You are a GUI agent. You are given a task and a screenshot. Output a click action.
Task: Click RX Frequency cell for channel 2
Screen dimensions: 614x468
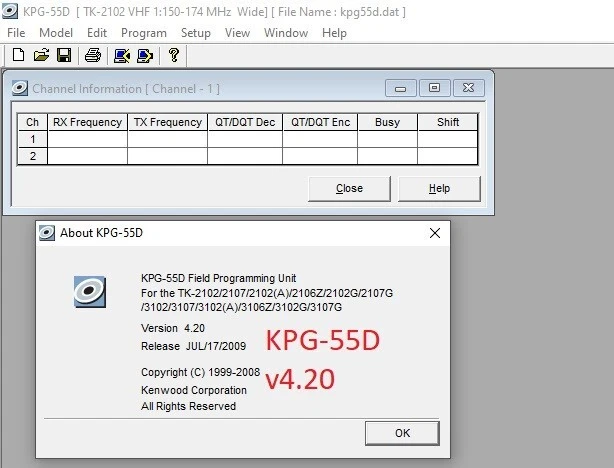click(87, 156)
